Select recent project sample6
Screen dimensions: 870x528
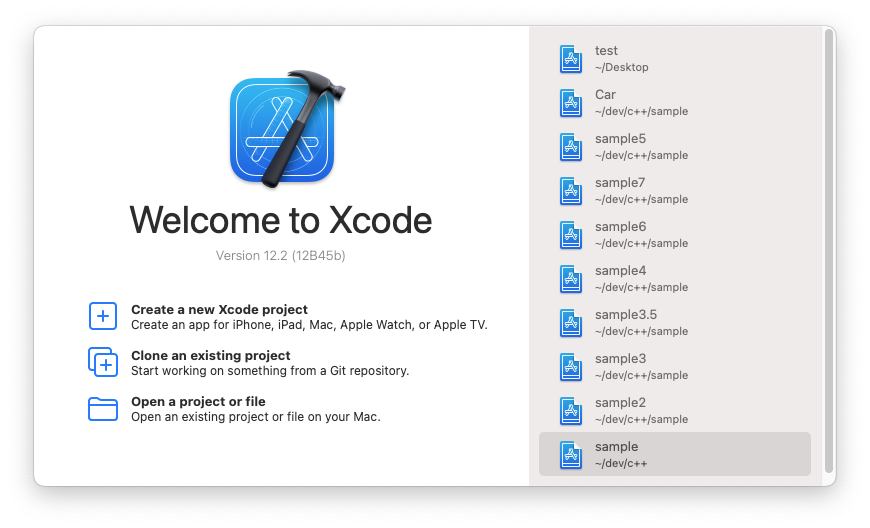click(x=675, y=235)
